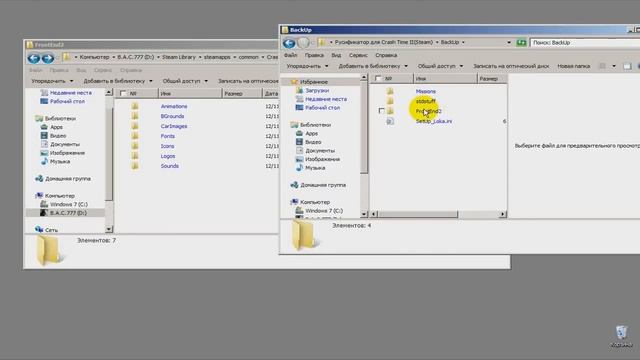The height and width of the screenshot is (360, 640).
Task: Select Видео in FrontEnd2 navigation pane
Action: 58,136
